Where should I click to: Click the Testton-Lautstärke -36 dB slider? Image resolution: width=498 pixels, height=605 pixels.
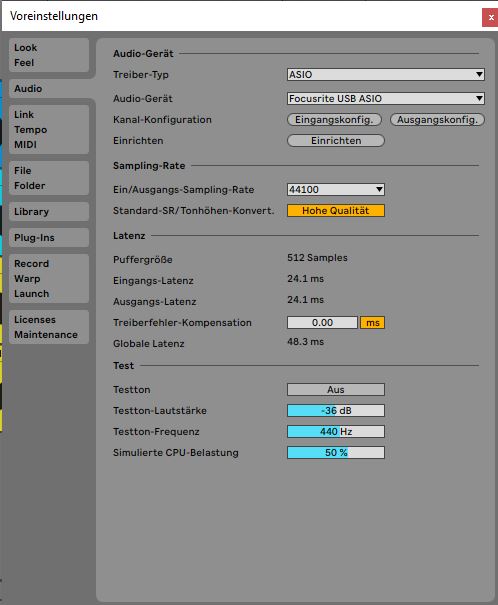click(336, 411)
